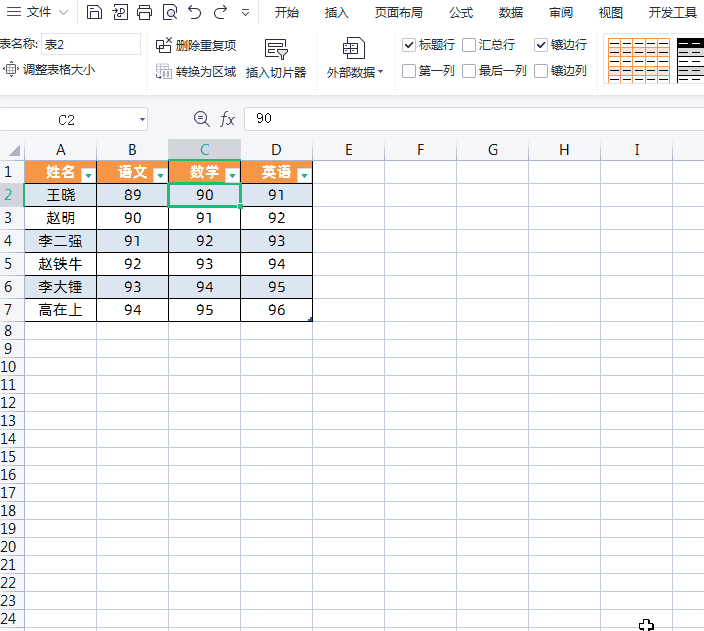Select the cell containing 高在上

tap(61, 310)
